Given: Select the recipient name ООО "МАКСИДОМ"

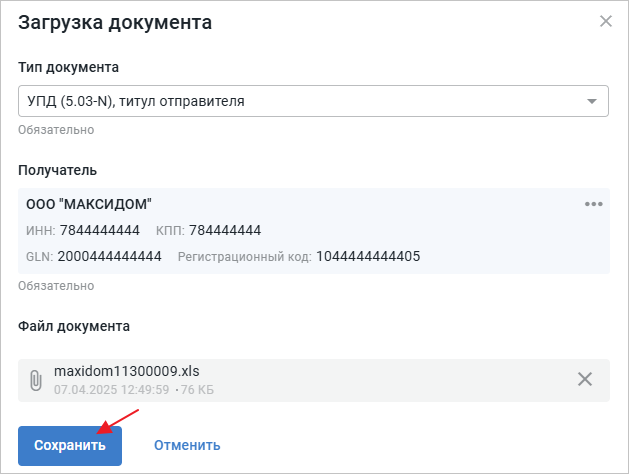Looking at the screenshot, I should tap(89, 204).
